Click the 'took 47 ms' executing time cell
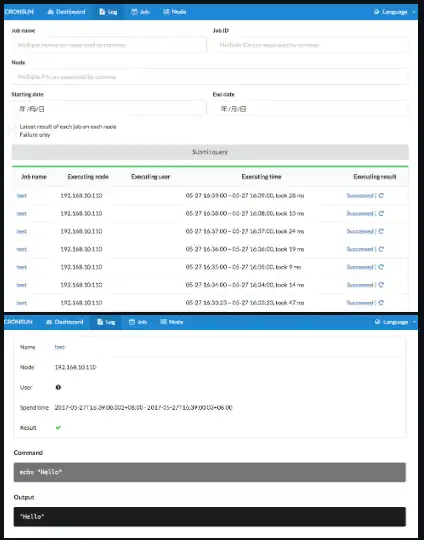This screenshot has width=424, height=540. point(245,303)
